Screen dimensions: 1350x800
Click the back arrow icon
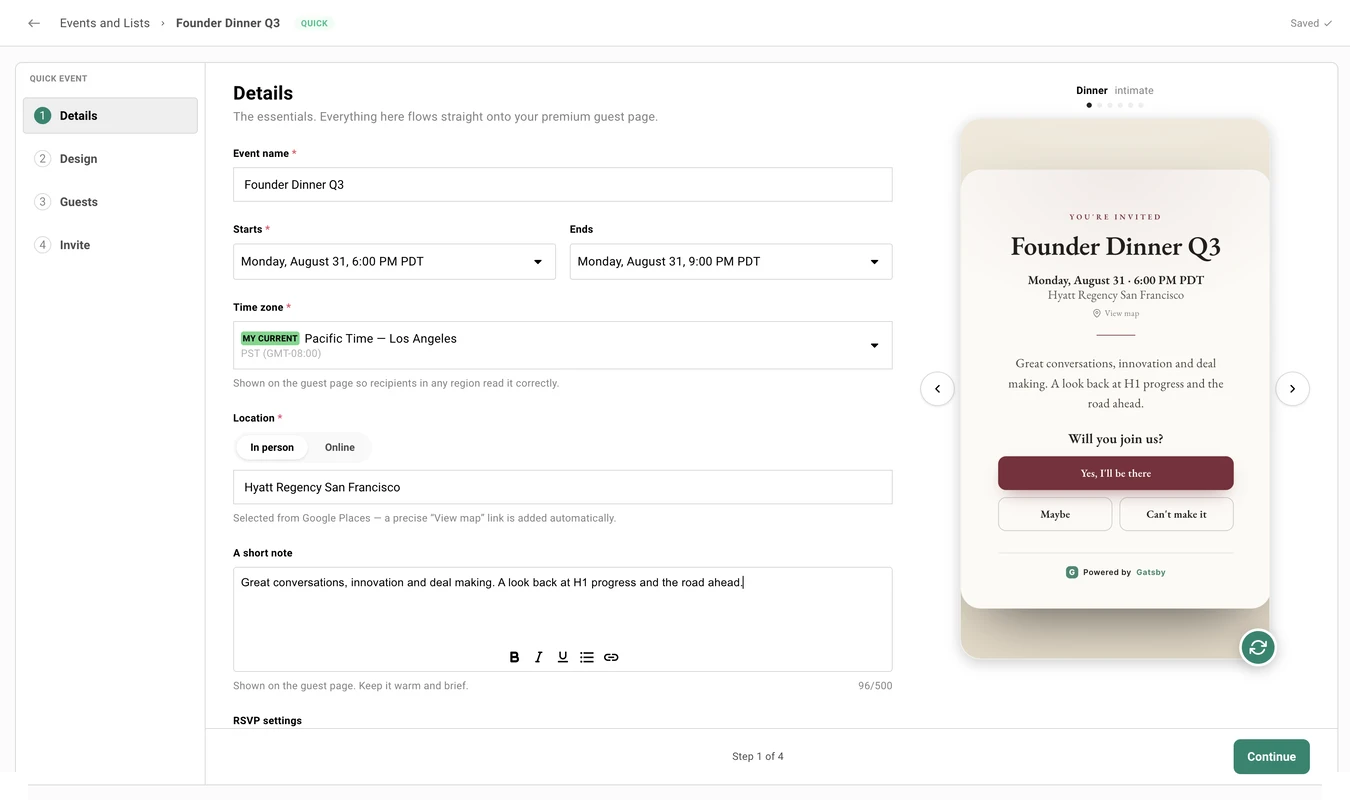pos(34,23)
